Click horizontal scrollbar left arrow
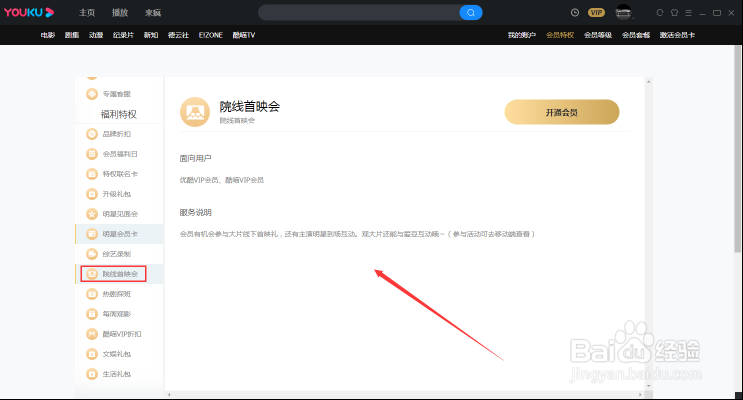Image resolution: width=743 pixels, height=400 pixels. 169,394
